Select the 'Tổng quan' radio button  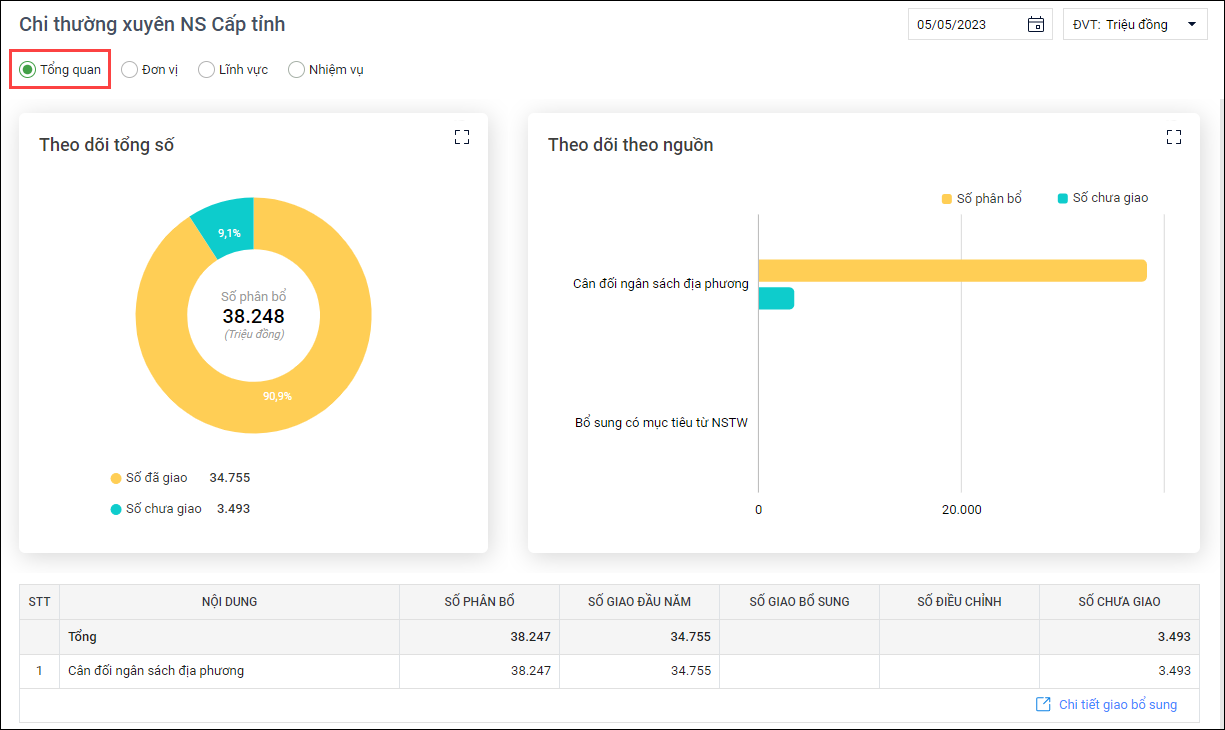28,70
